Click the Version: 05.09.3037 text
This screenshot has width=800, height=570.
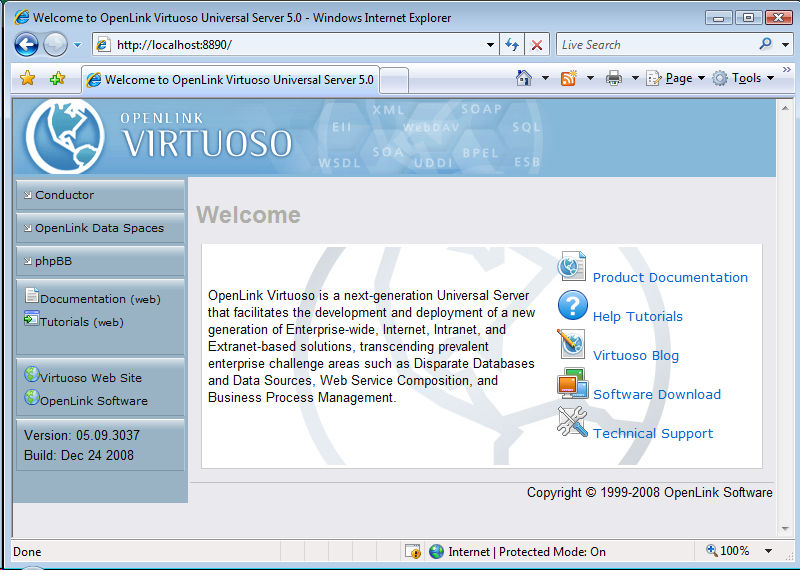point(82,436)
